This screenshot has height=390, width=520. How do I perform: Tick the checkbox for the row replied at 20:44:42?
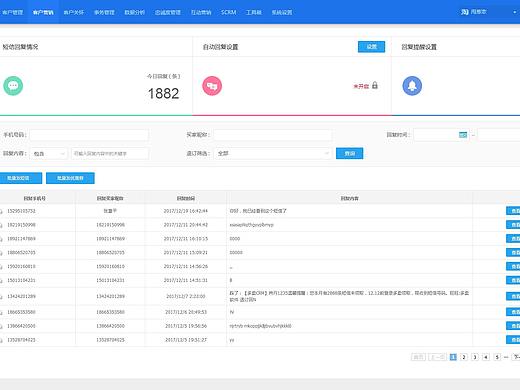1,225
